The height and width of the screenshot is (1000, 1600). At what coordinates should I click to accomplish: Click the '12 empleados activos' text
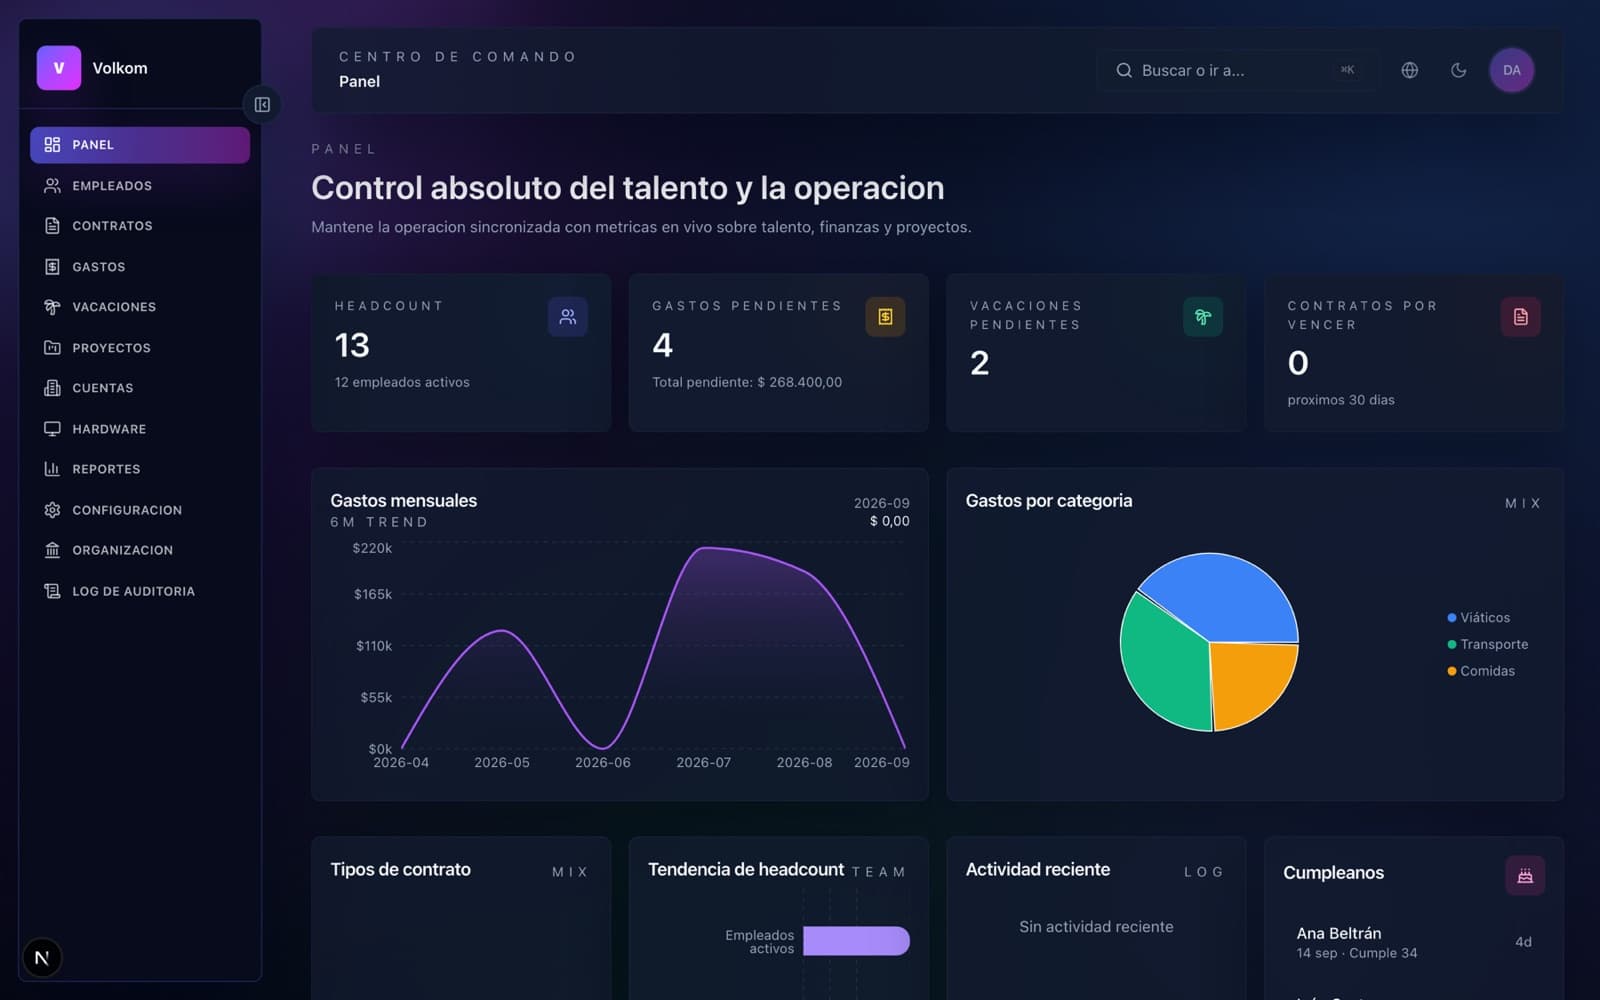[402, 382]
